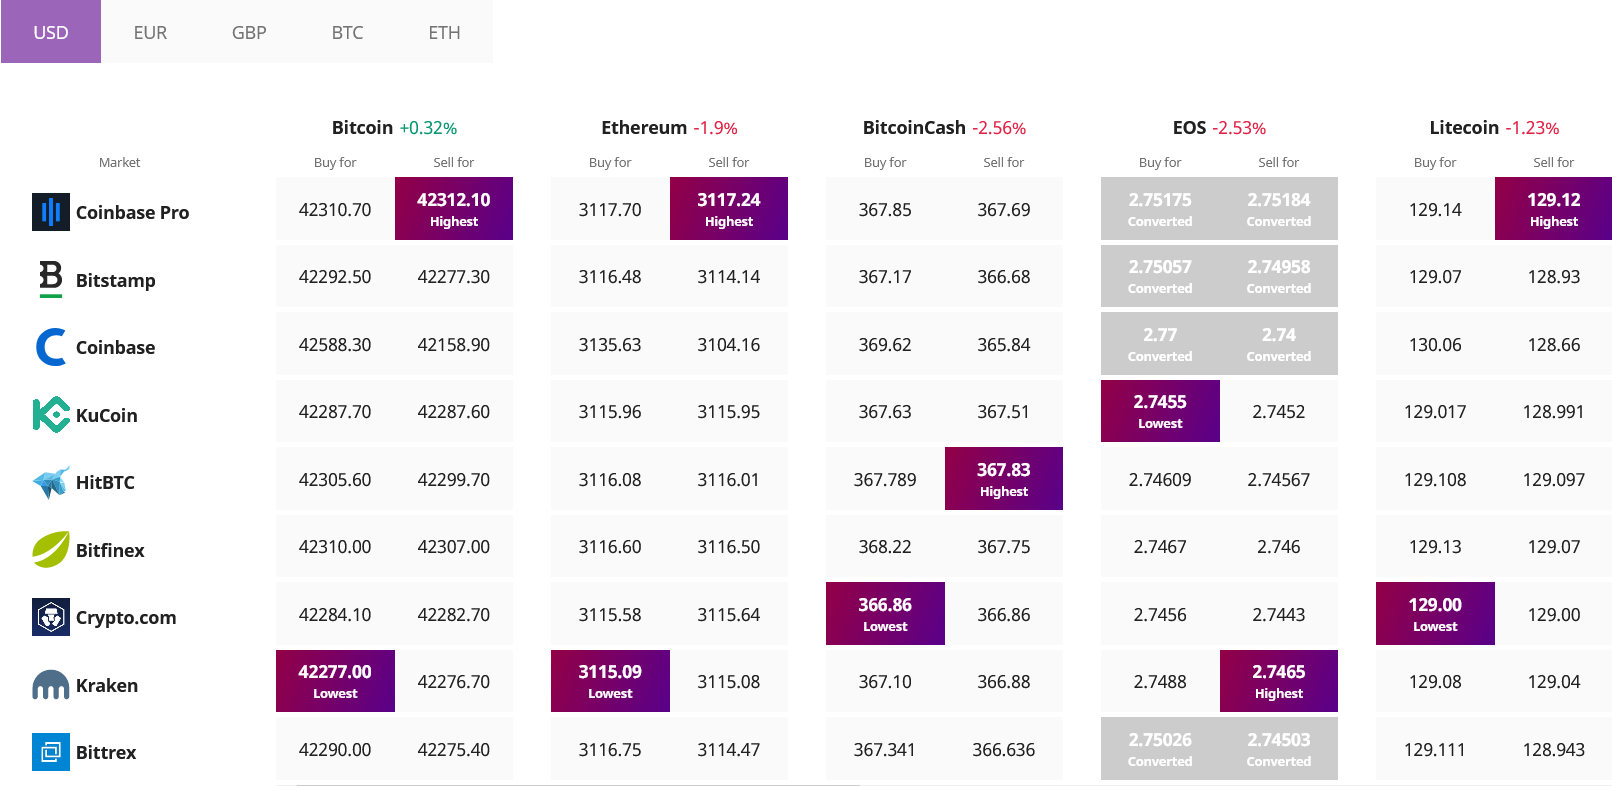Open the Bittrex market name
1612x786 pixels.
pyautogui.click(x=106, y=752)
